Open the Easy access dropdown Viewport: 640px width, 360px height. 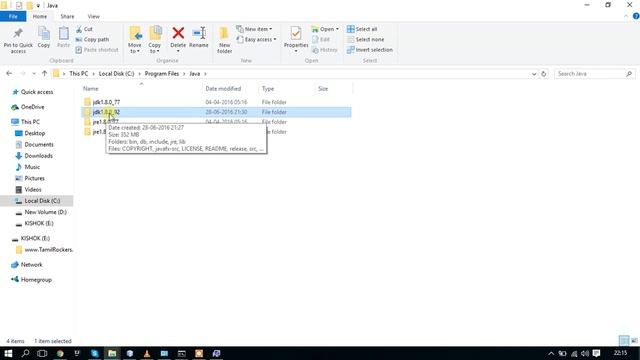[256, 40]
